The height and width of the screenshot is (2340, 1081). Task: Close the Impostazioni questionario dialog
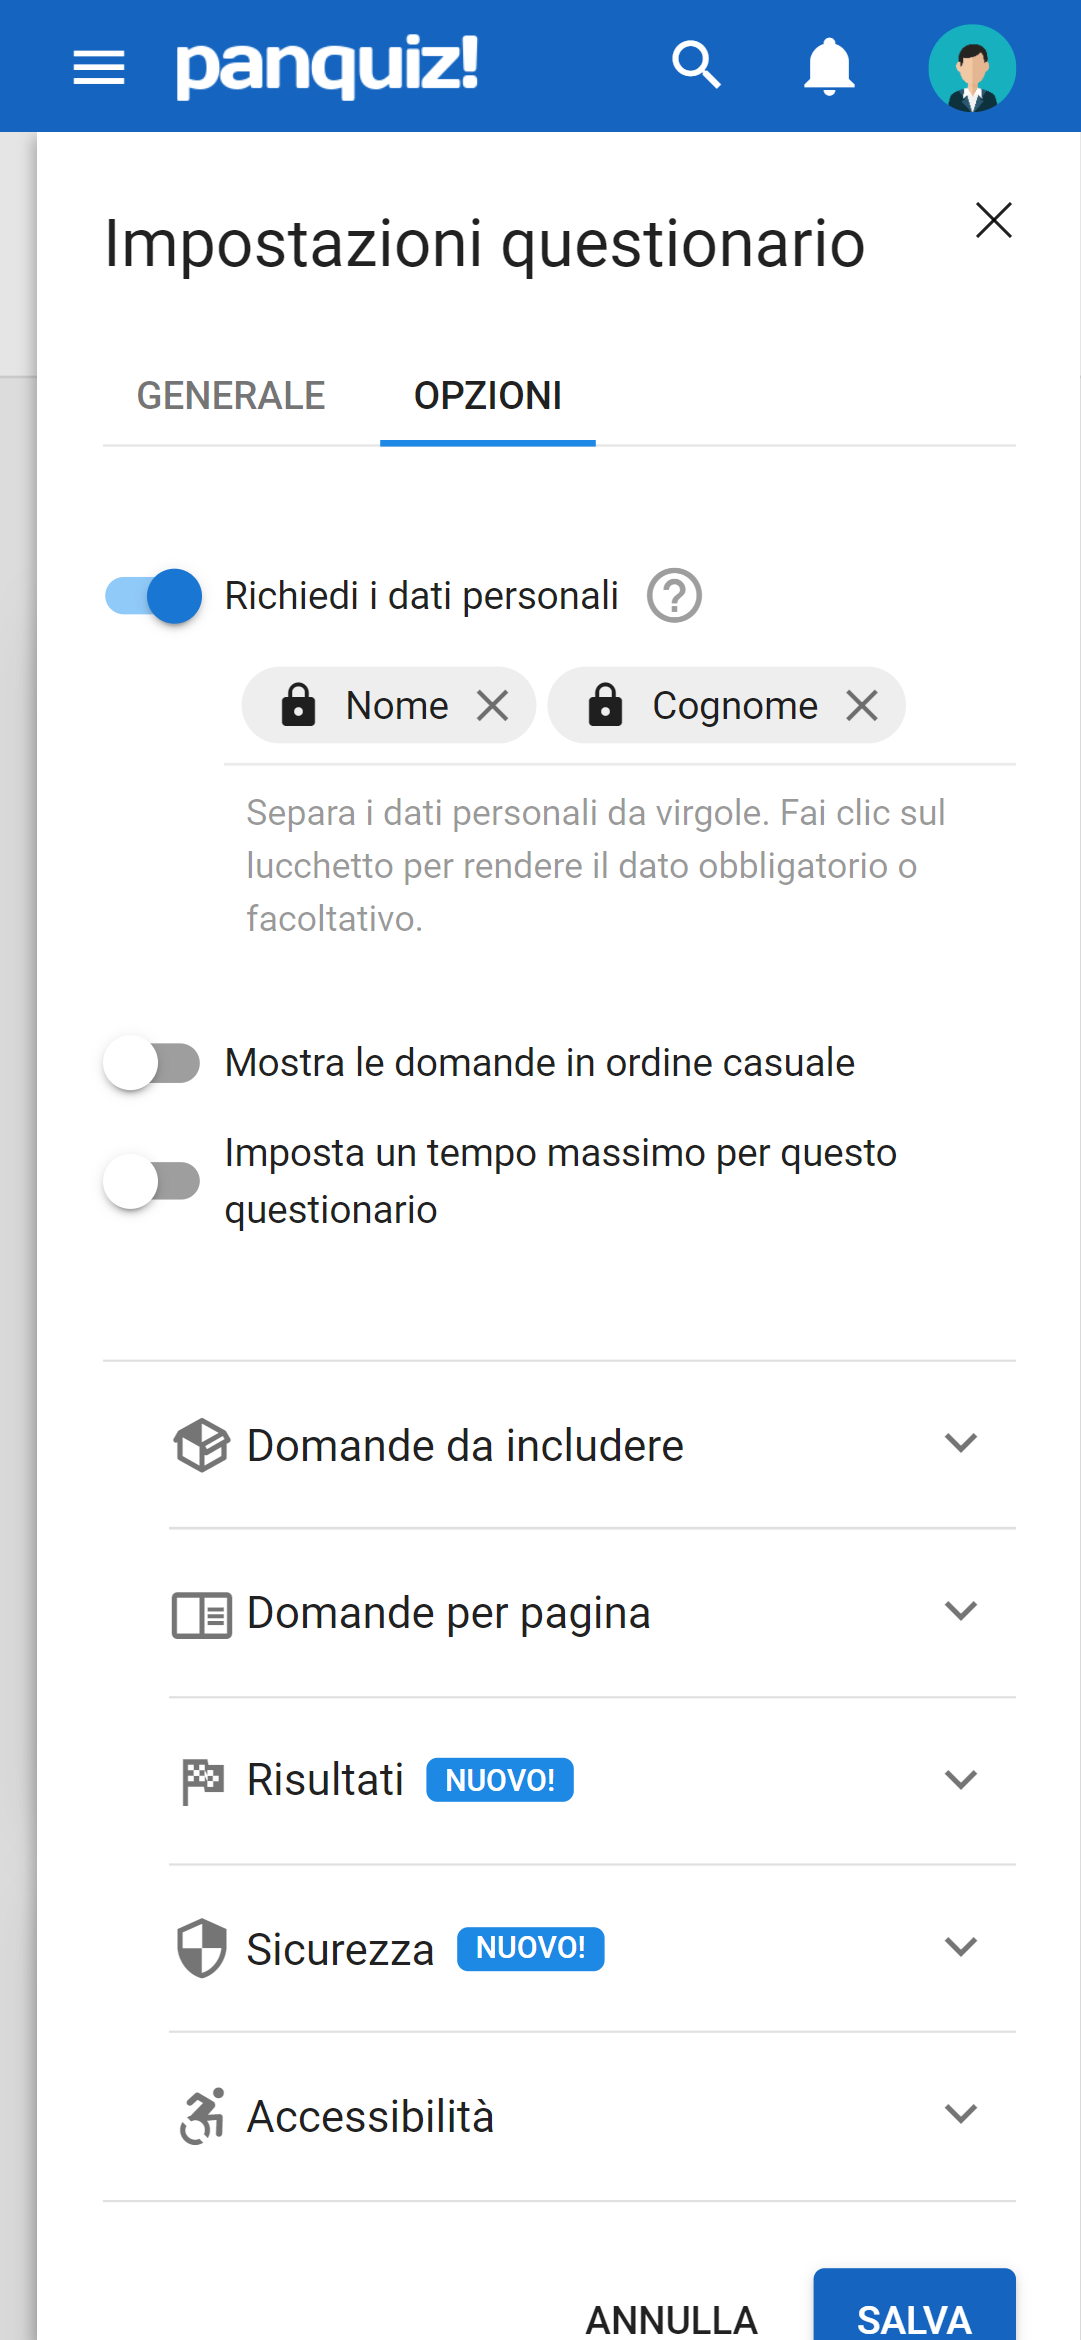click(x=993, y=220)
